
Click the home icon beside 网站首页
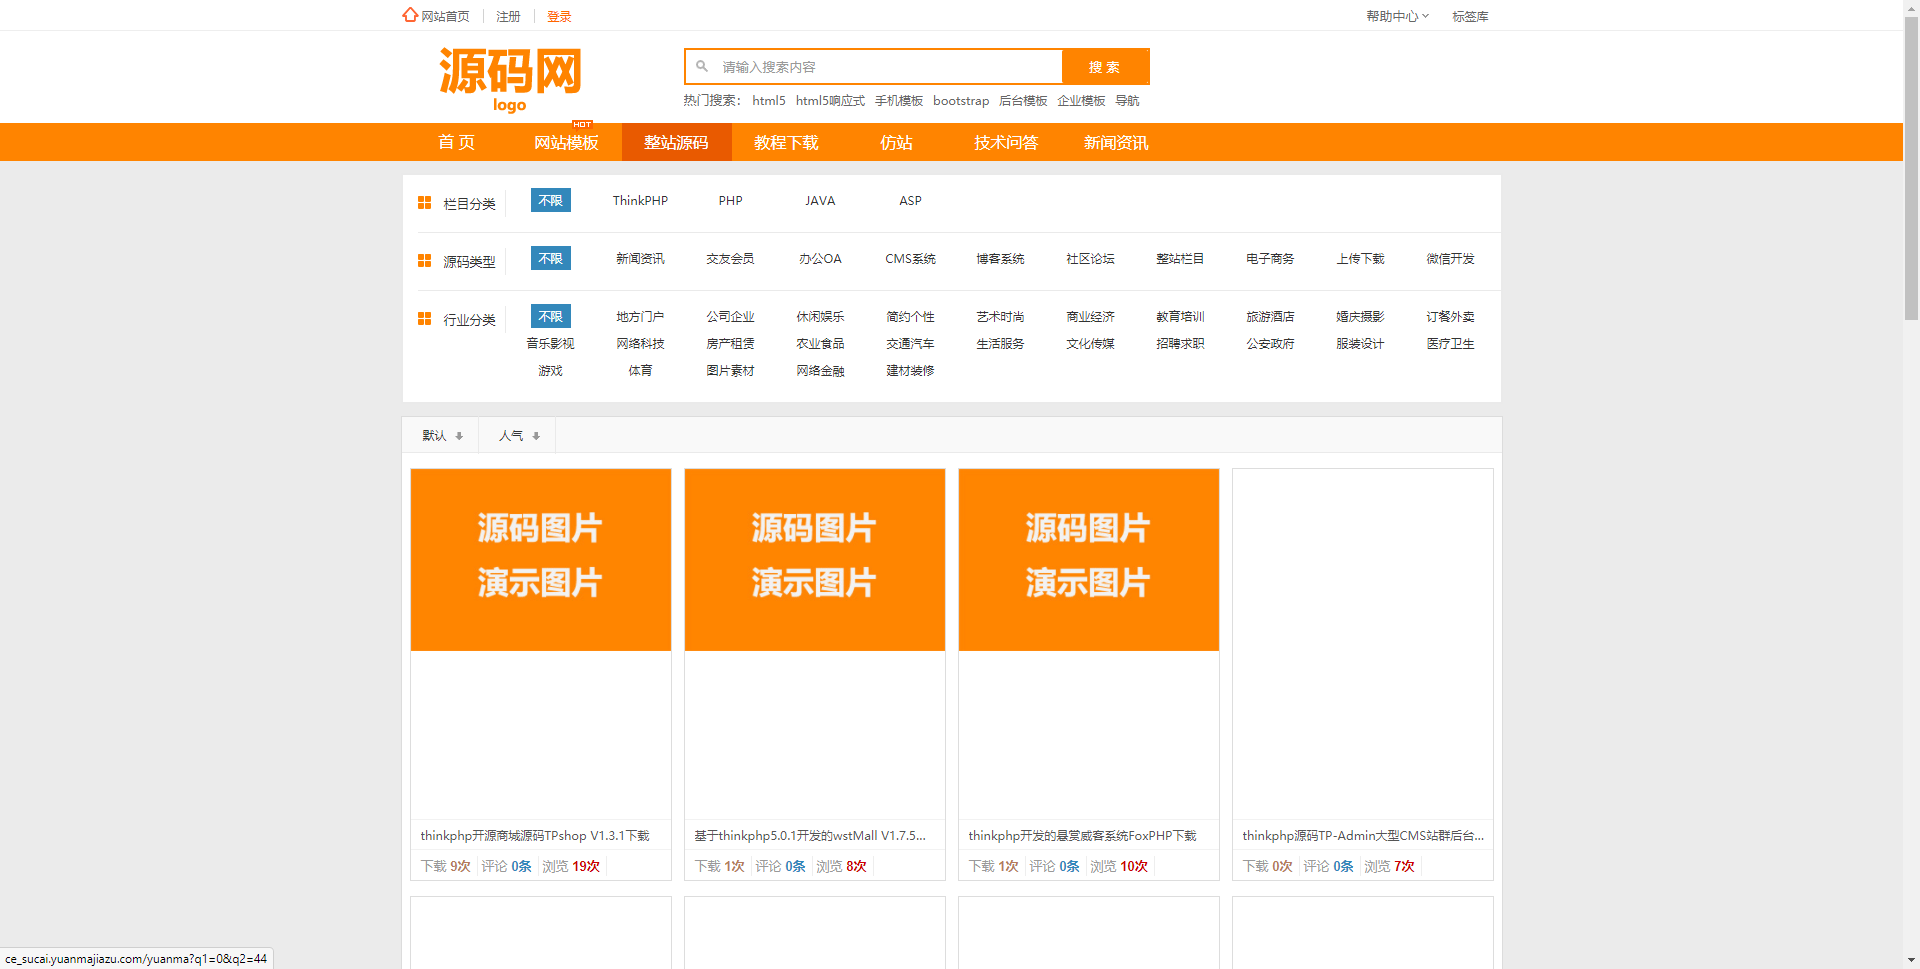click(410, 15)
